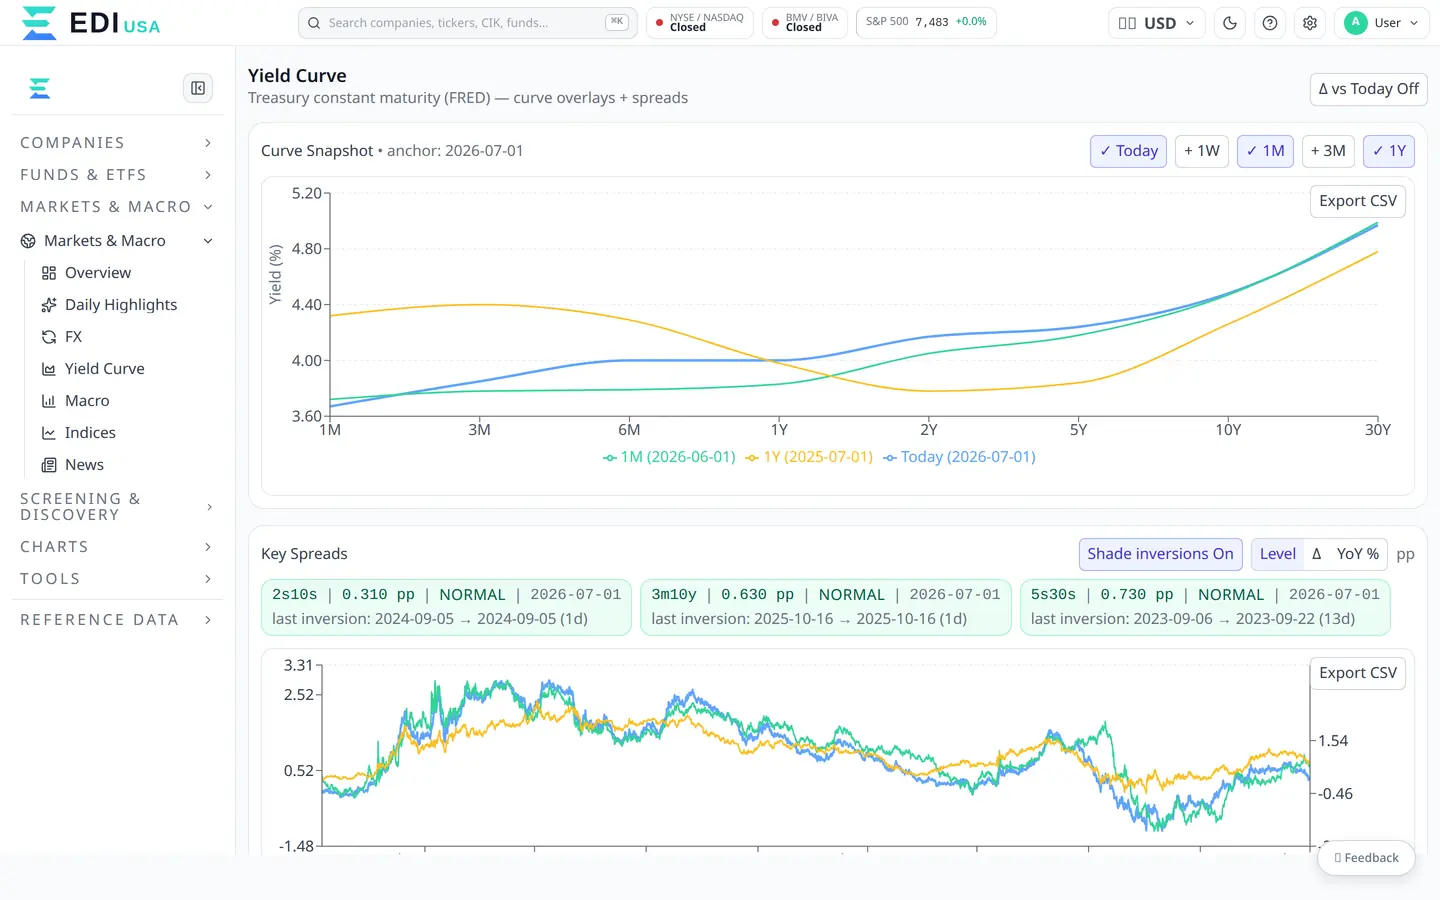This screenshot has width=1440, height=900.
Task: Select the YoY % spread mode
Action: (1357, 554)
